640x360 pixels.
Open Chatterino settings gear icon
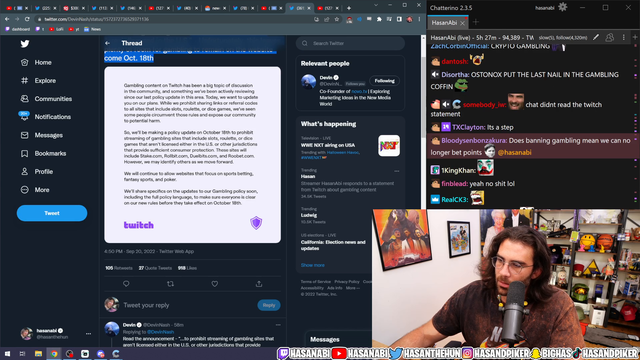pyautogui.click(x=562, y=7)
